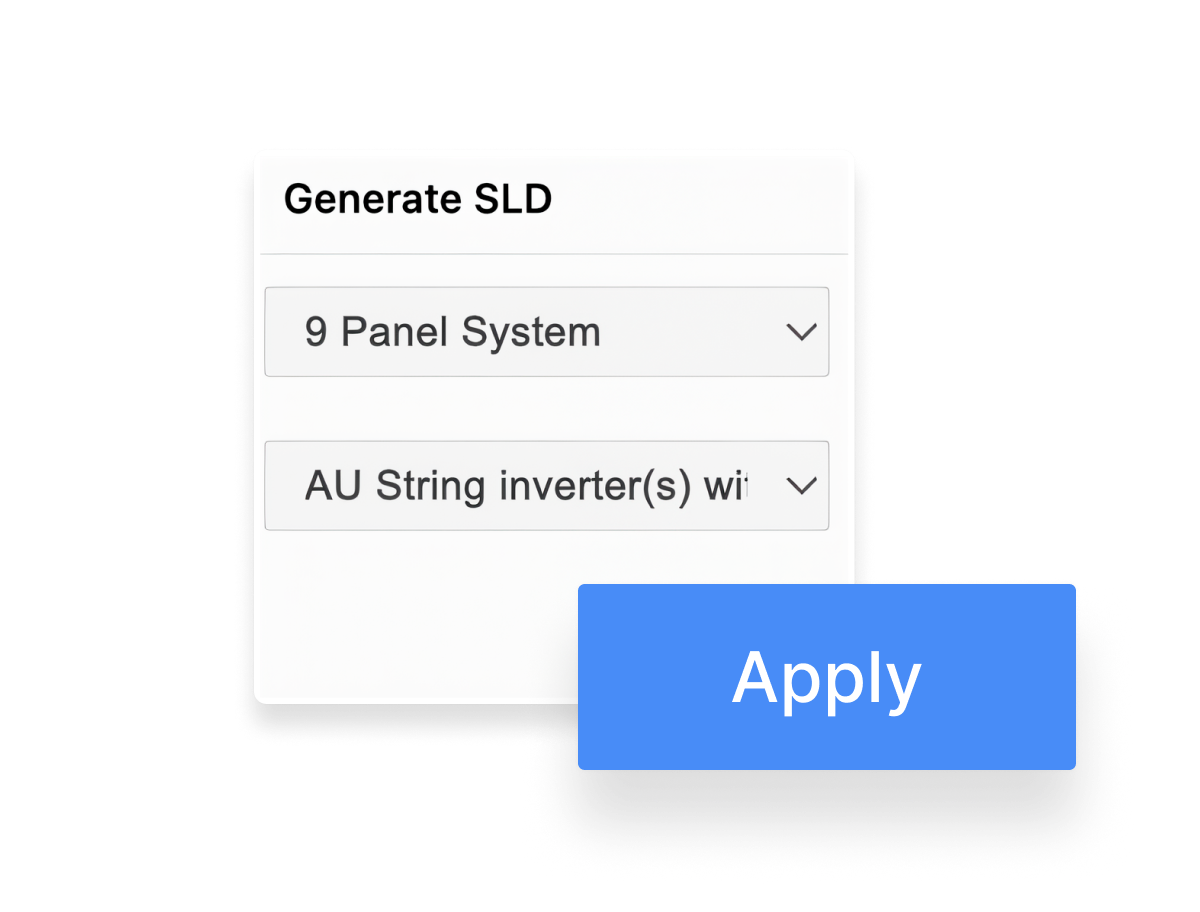Image resolution: width=1200 pixels, height=912 pixels.
Task: Change the inverter configuration selection
Action: (547, 485)
